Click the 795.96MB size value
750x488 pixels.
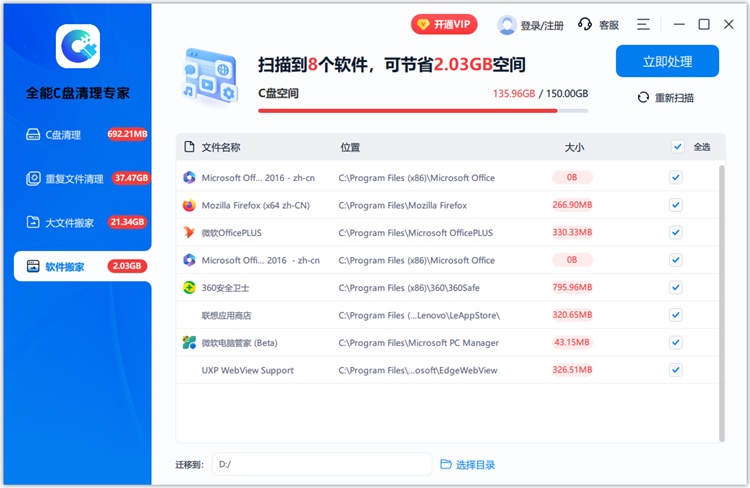(572, 288)
